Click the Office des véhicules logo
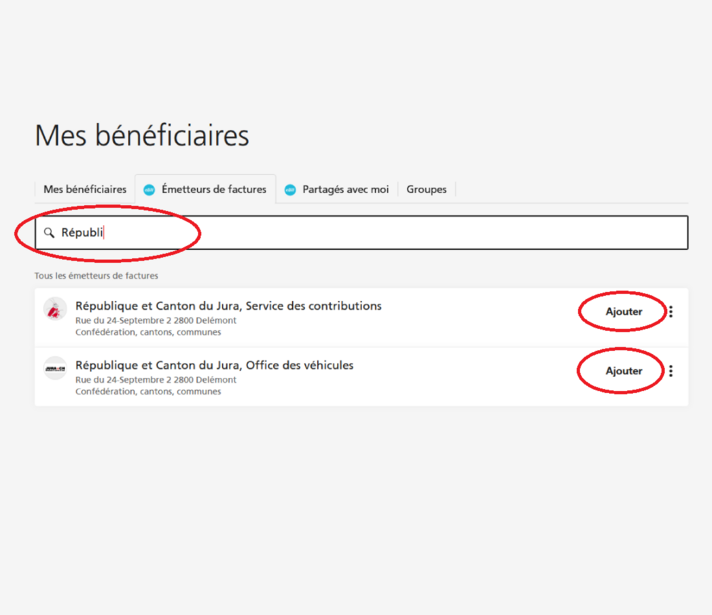712x615 pixels. 55,368
